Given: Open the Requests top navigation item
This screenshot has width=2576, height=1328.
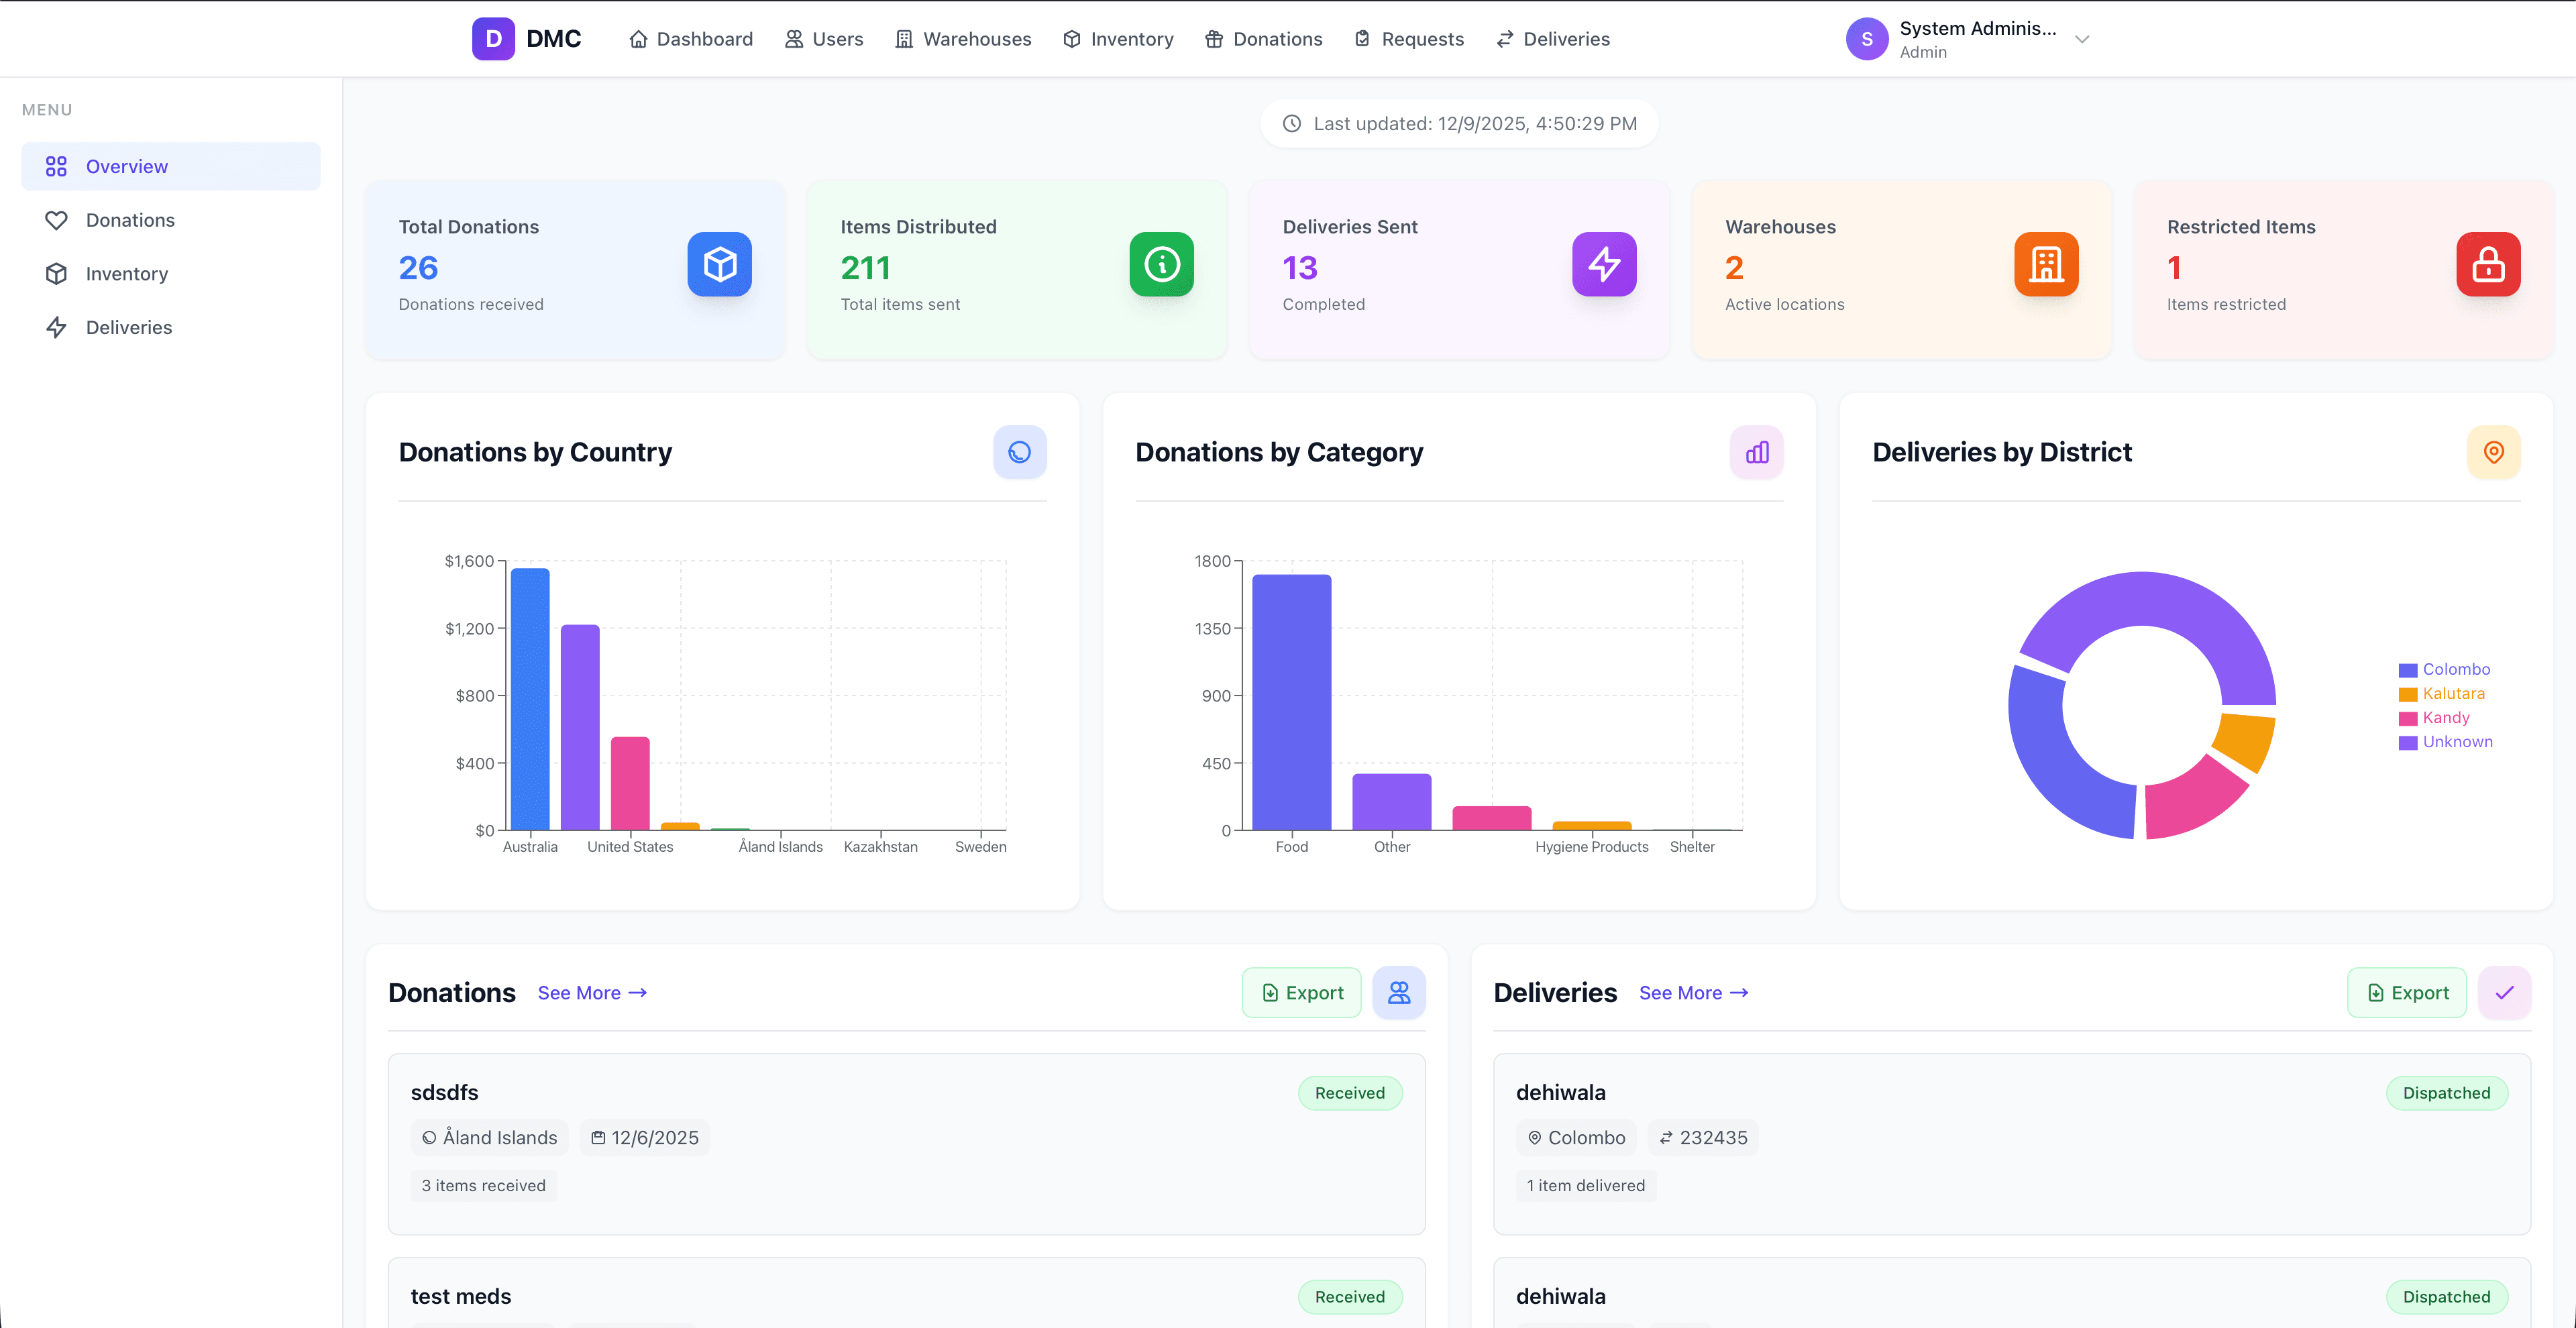Looking at the screenshot, I should pyautogui.click(x=1409, y=39).
